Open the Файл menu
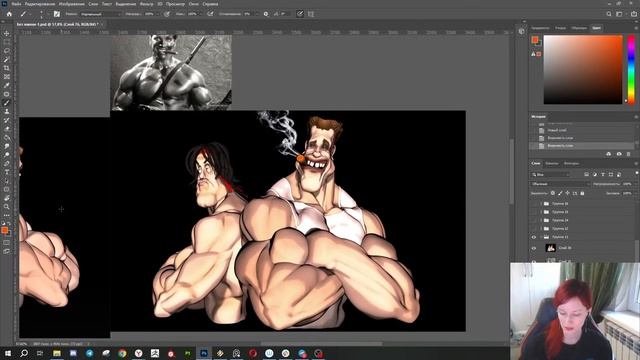 tap(16, 4)
